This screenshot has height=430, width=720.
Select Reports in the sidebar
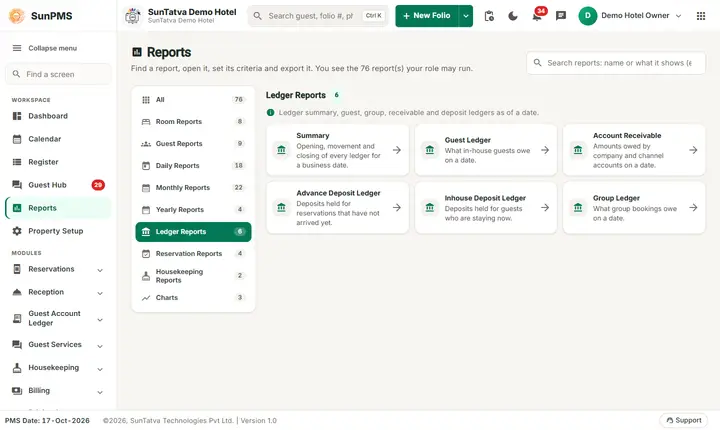point(58,208)
